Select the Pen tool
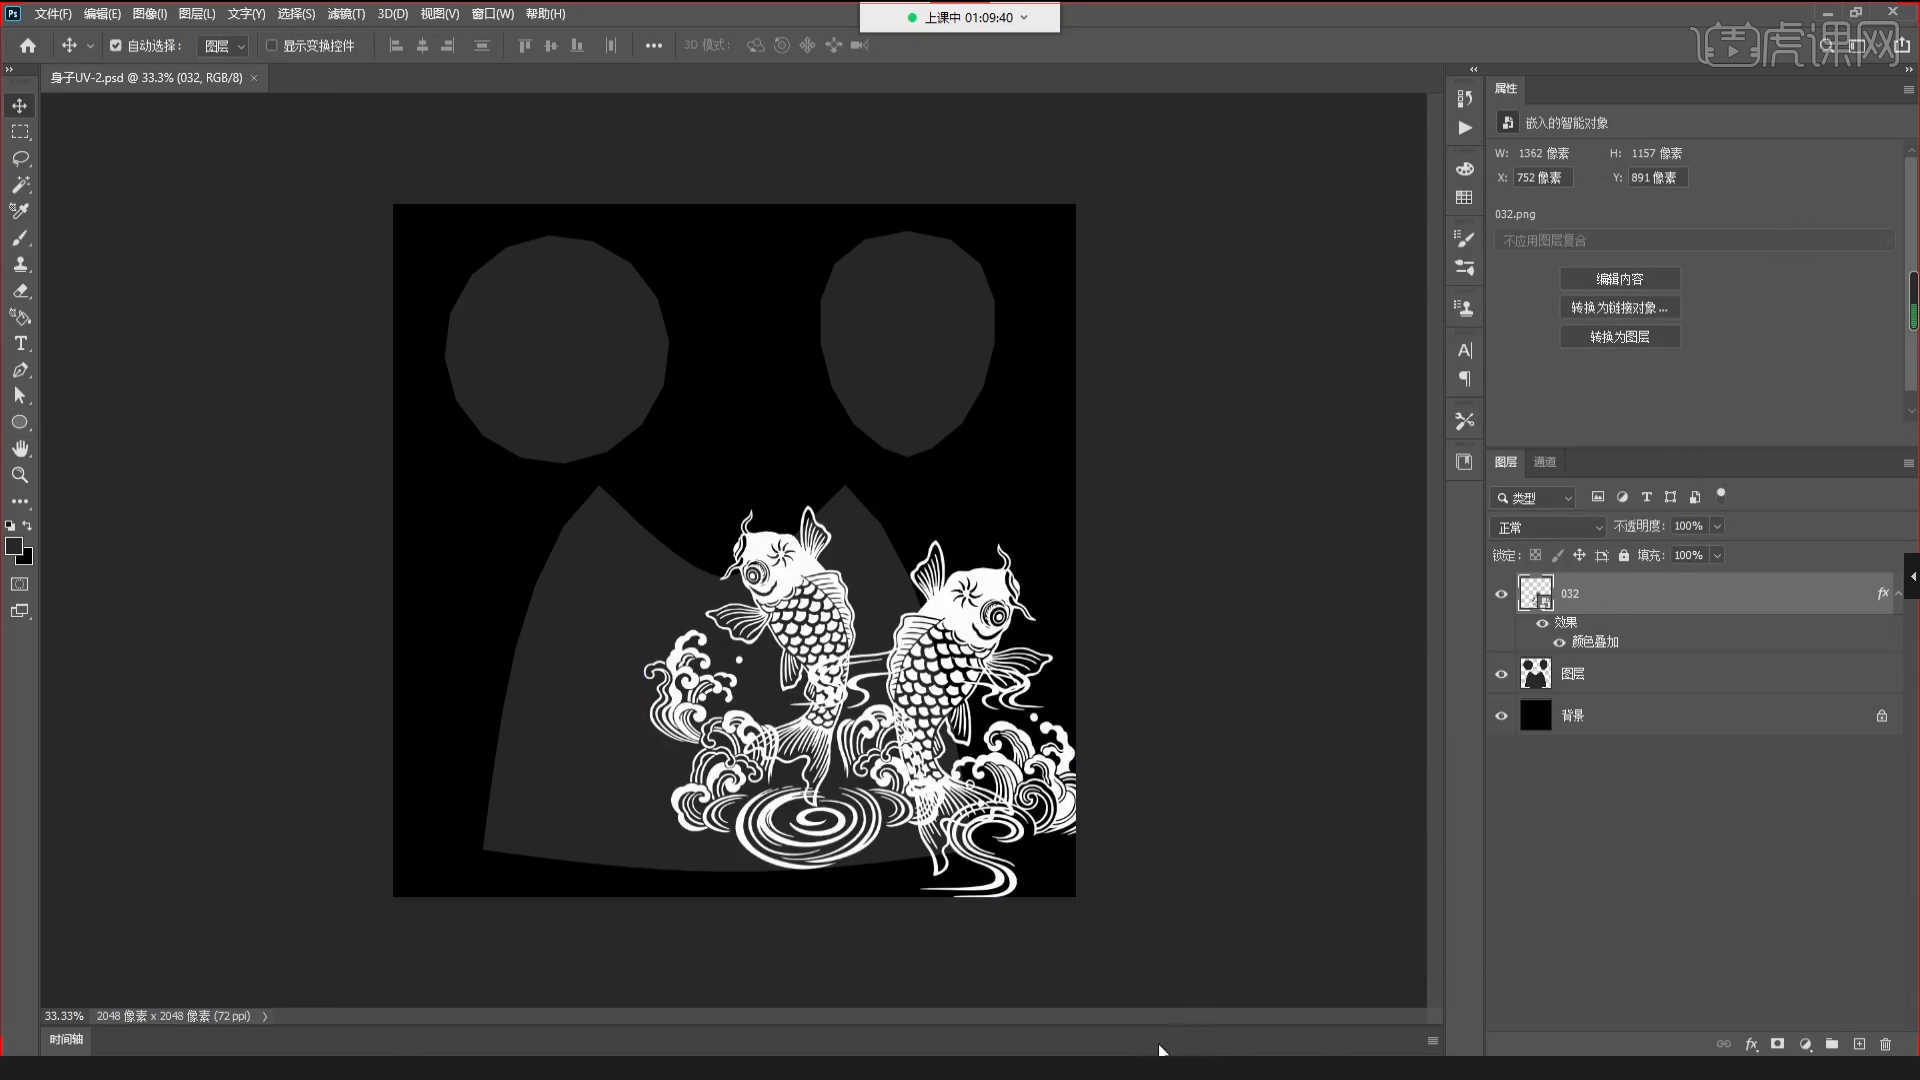Image resolution: width=1920 pixels, height=1080 pixels. [20, 370]
